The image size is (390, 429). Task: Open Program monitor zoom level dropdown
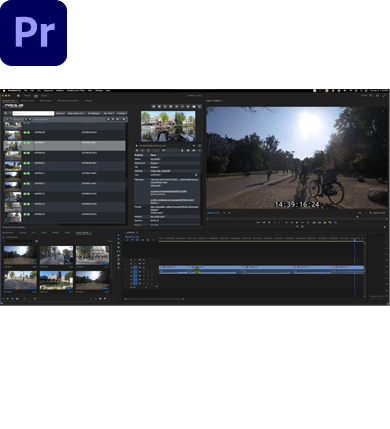point(230,213)
